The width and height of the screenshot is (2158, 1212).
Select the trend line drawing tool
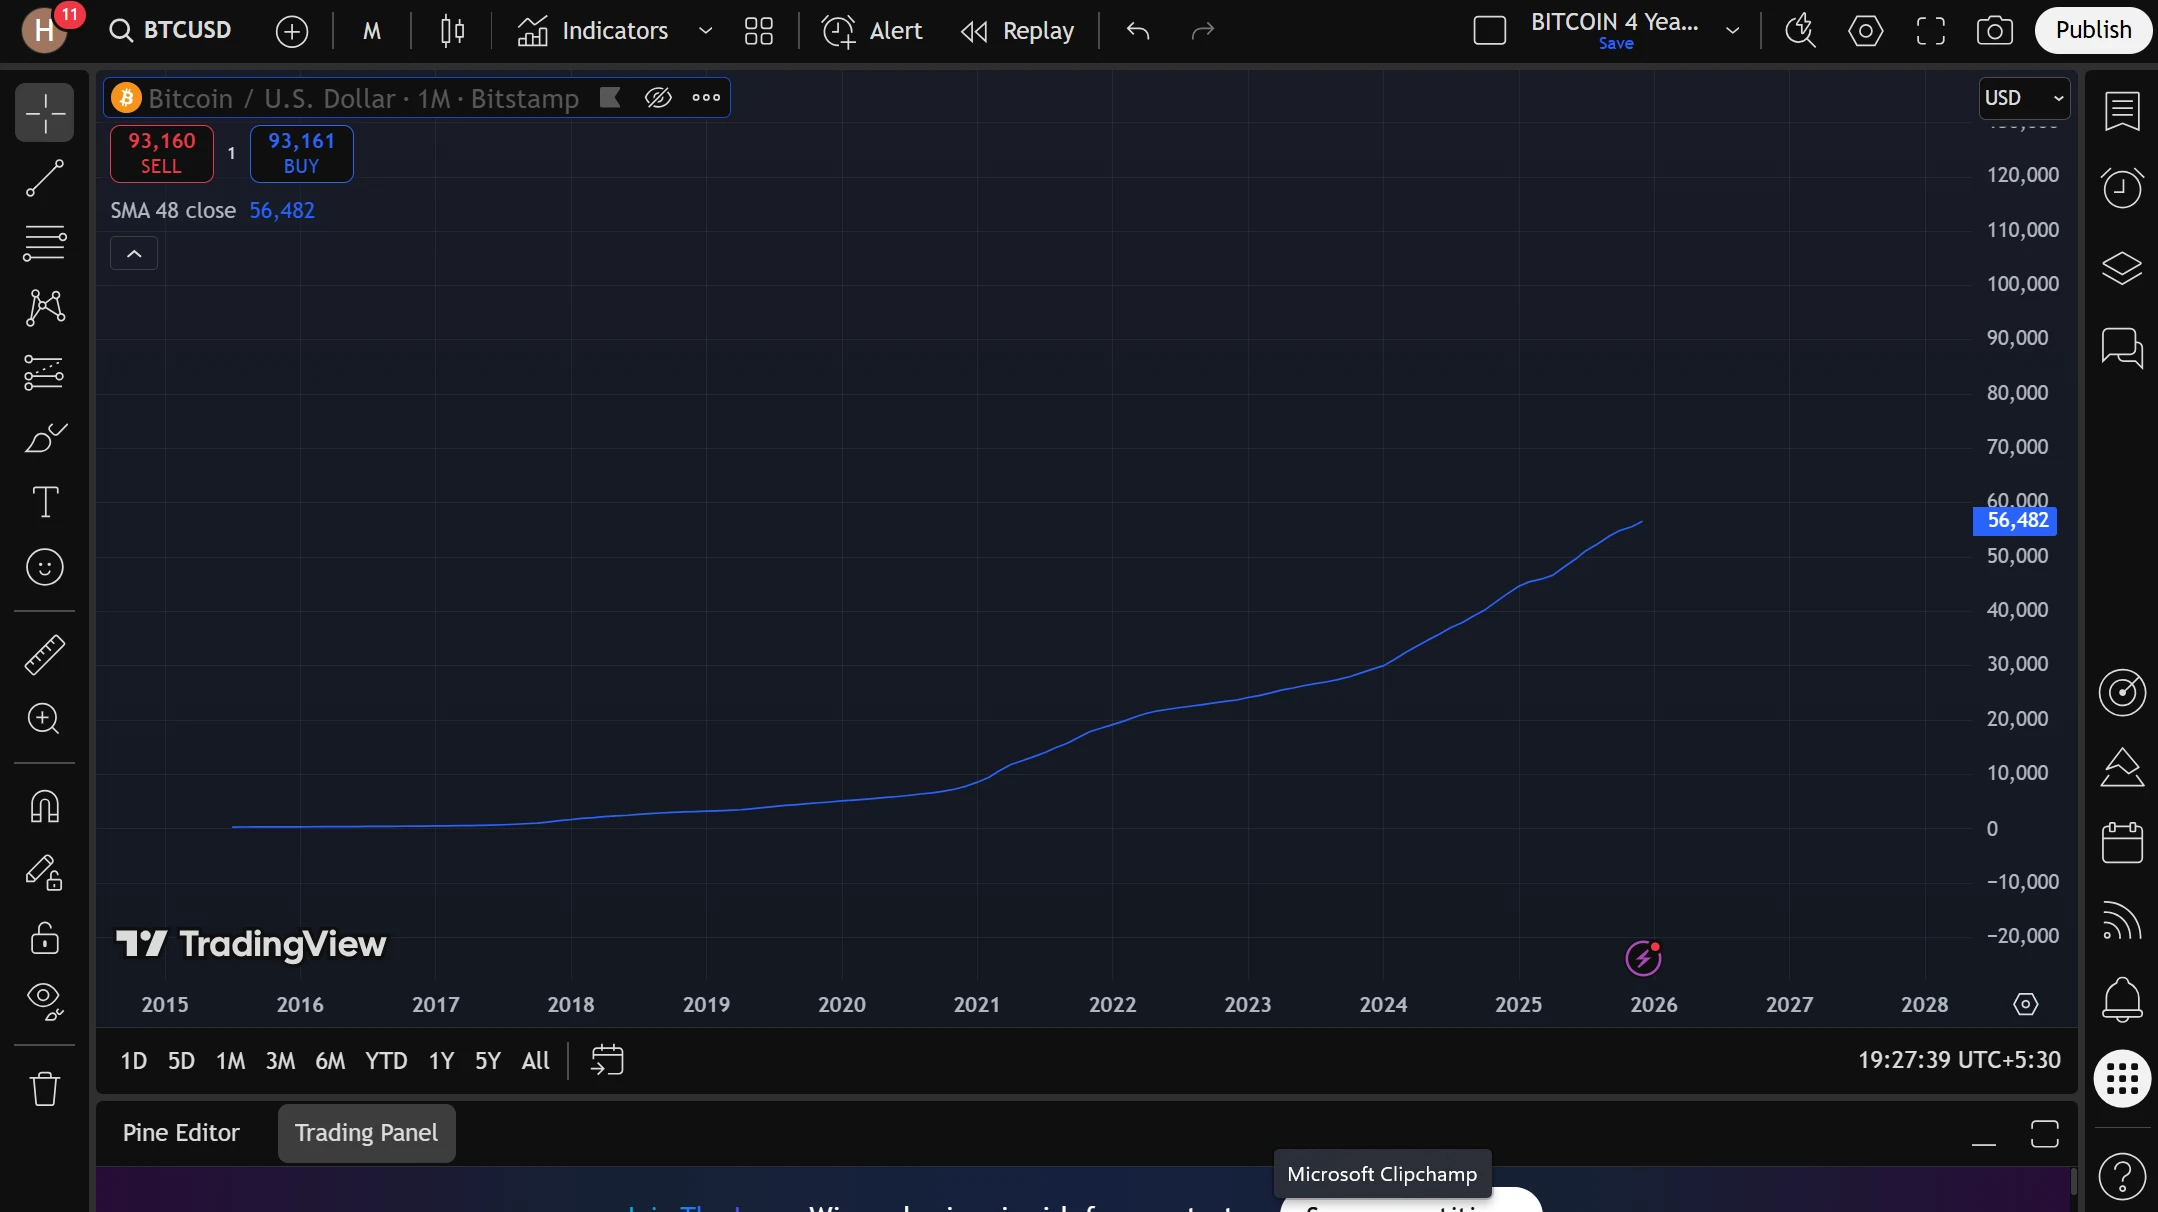pos(44,178)
